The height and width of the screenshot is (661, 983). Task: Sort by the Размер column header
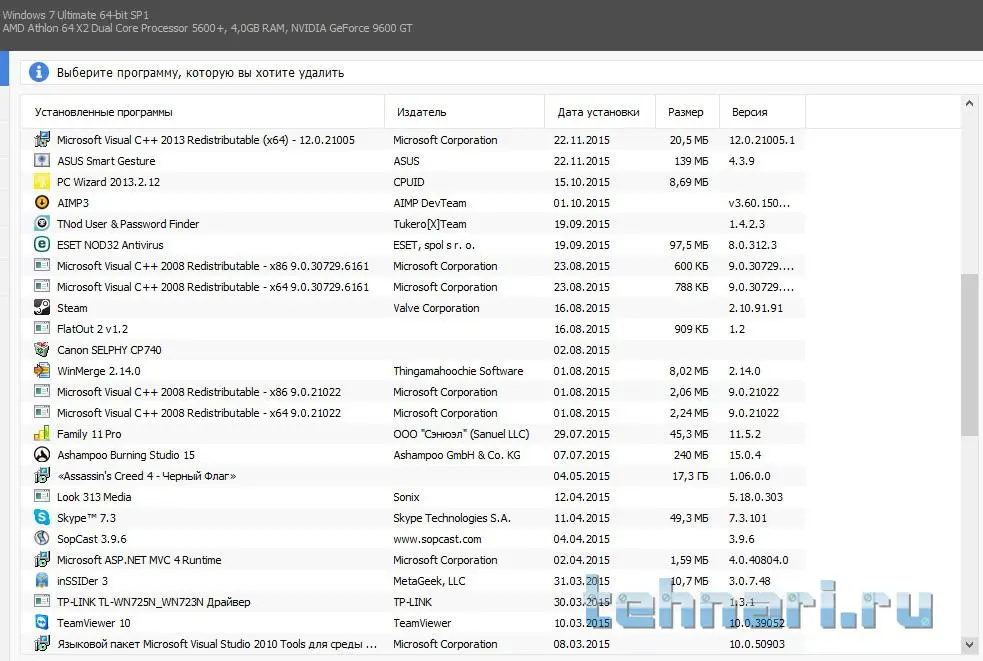click(688, 112)
